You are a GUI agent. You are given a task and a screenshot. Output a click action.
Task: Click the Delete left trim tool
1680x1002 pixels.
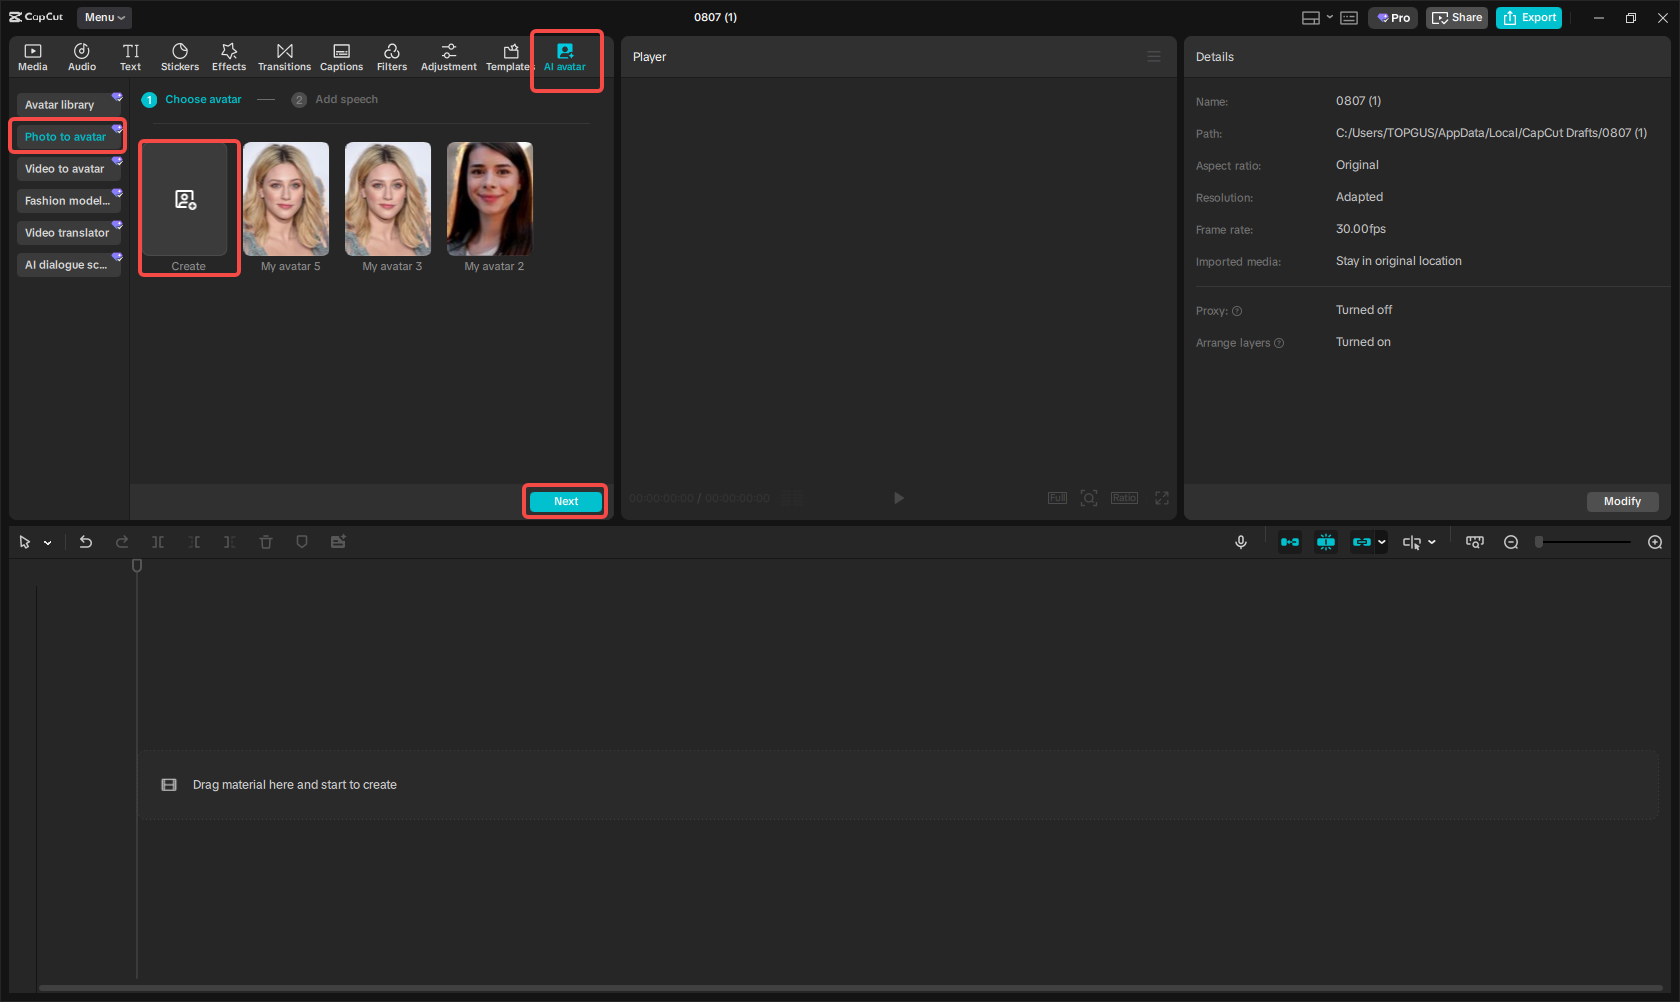[194, 542]
